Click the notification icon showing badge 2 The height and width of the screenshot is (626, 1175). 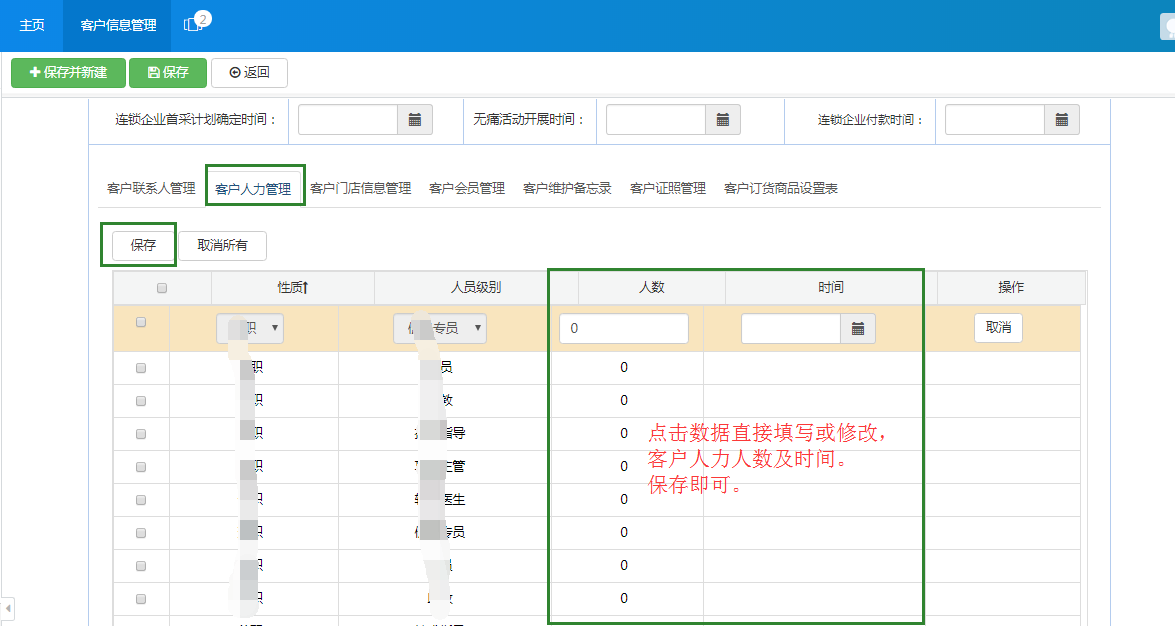tap(191, 25)
